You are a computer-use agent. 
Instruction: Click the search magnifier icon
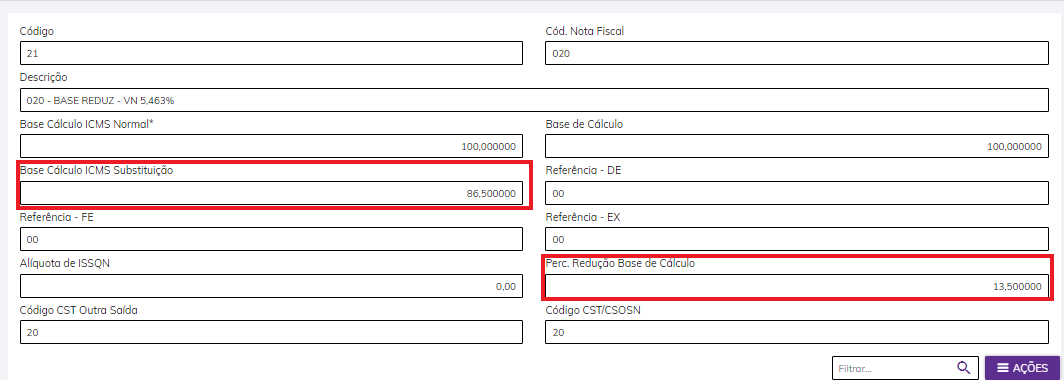click(x=964, y=368)
